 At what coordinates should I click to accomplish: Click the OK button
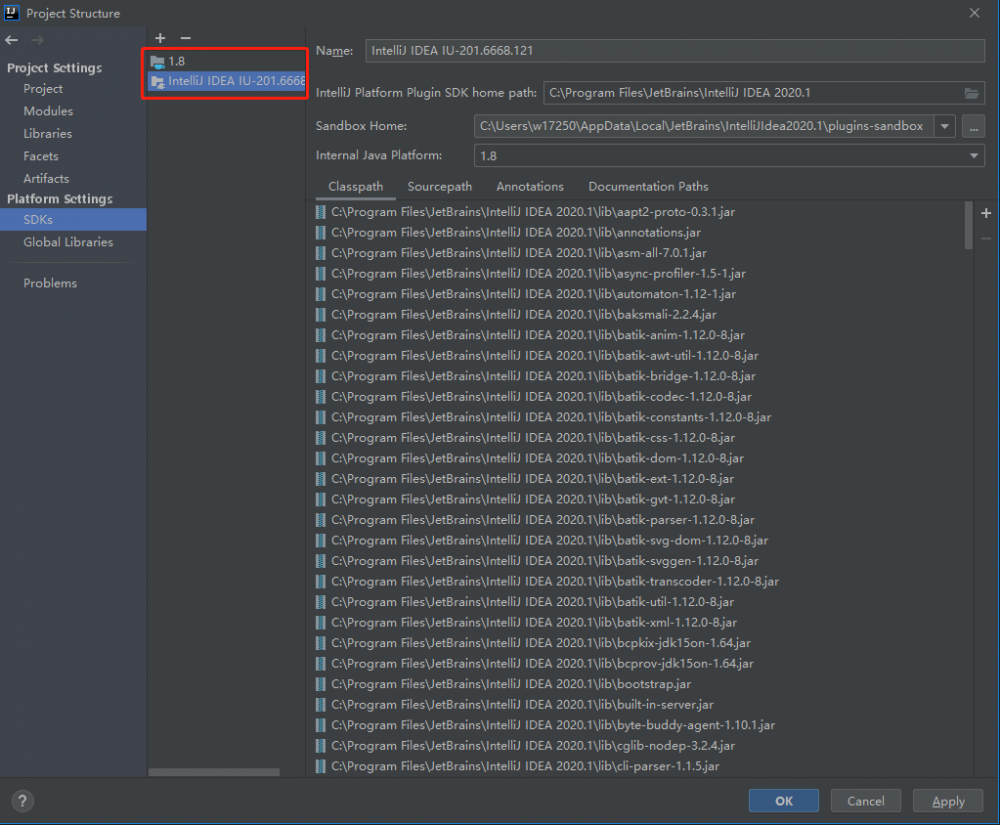point(783,800)
